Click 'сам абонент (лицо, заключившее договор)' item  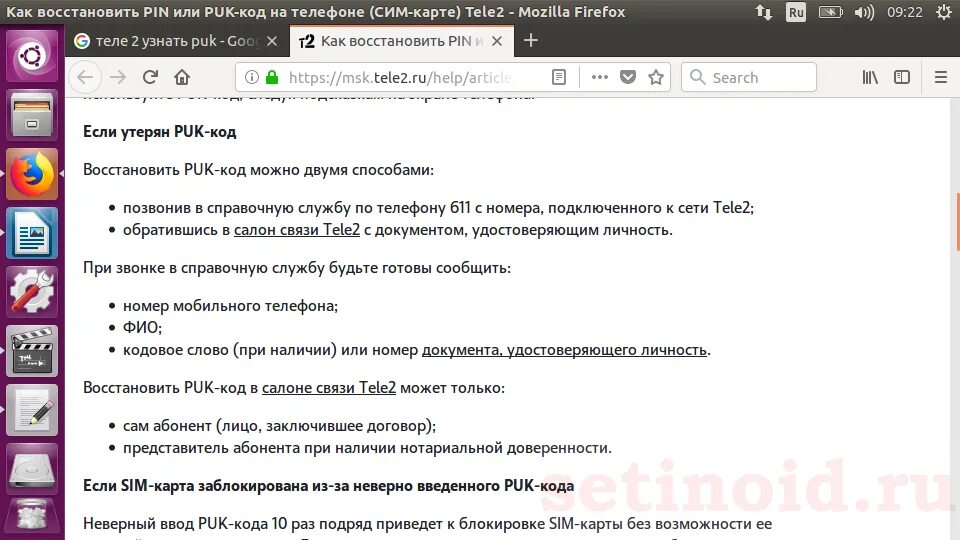tap(279, 426)
